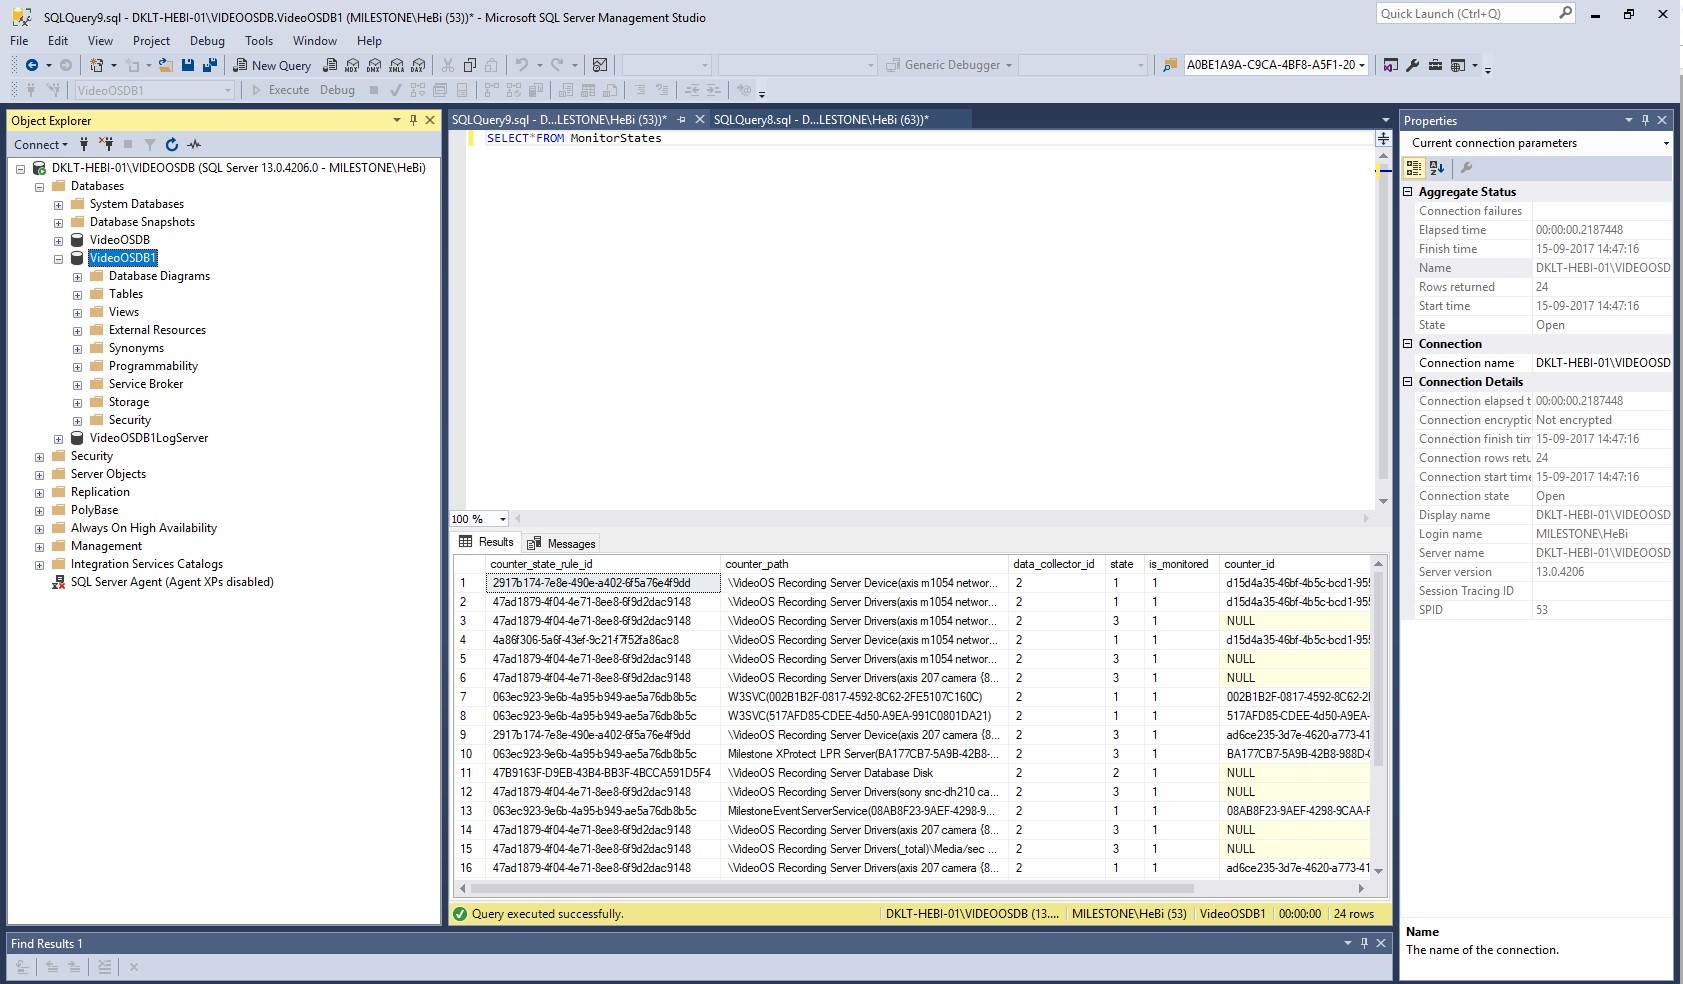Collapse the Aggregate Status section
Screen dimensions: 1683x984
pyautogui.click(x=1408, y=192)
